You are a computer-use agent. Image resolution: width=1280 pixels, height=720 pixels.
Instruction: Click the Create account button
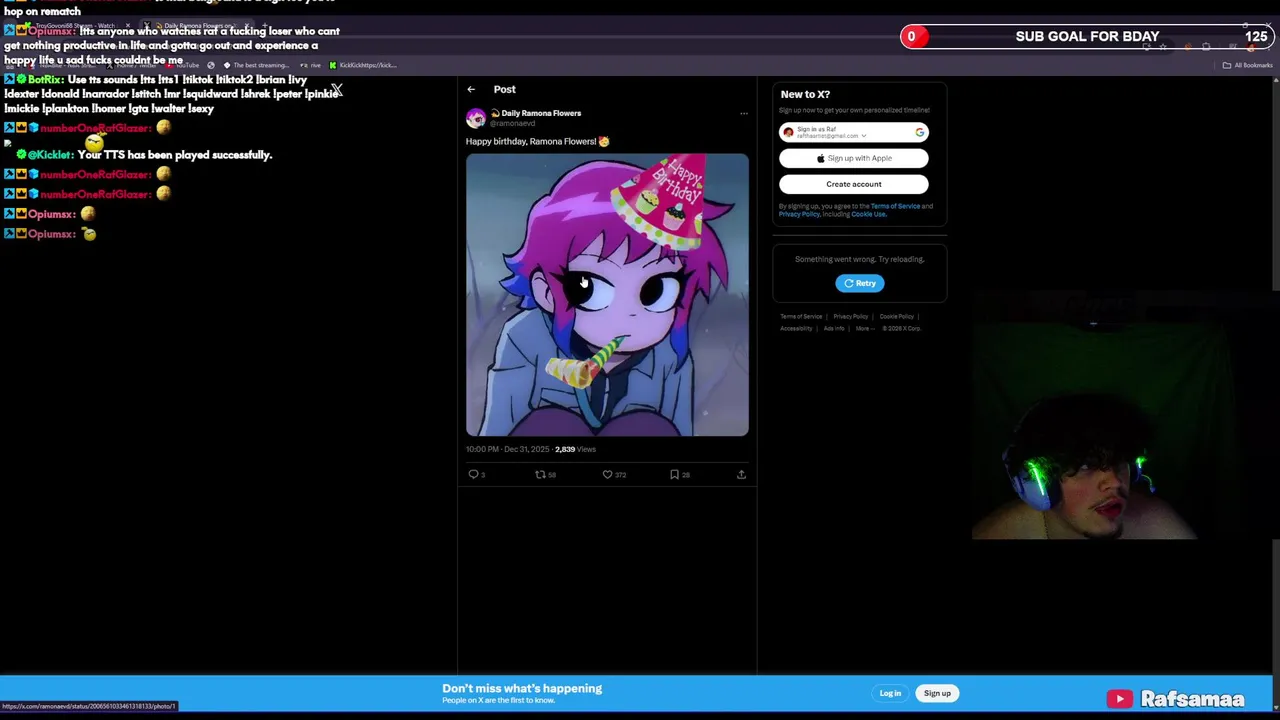(x=854, y=184)
